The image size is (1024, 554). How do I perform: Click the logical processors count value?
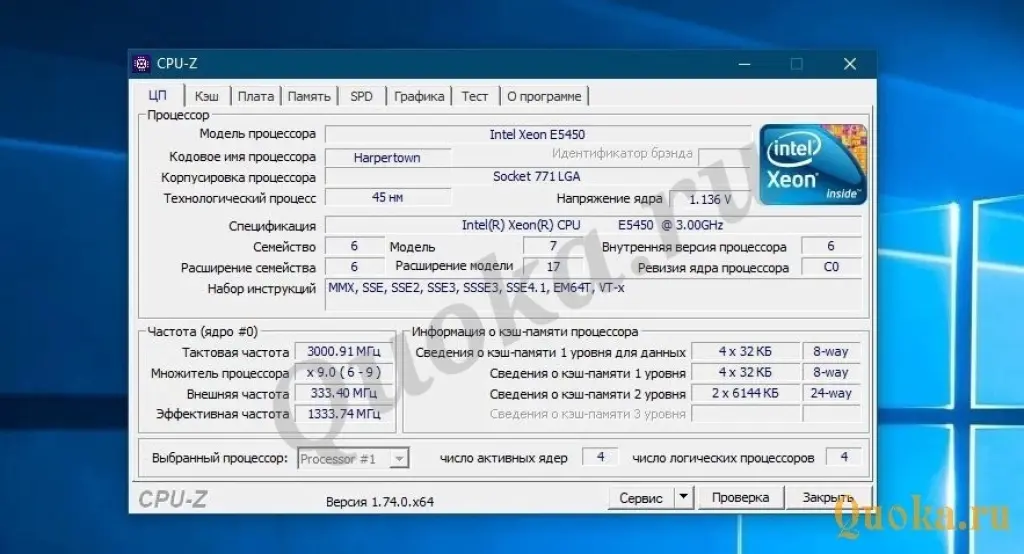click(844, 457)
